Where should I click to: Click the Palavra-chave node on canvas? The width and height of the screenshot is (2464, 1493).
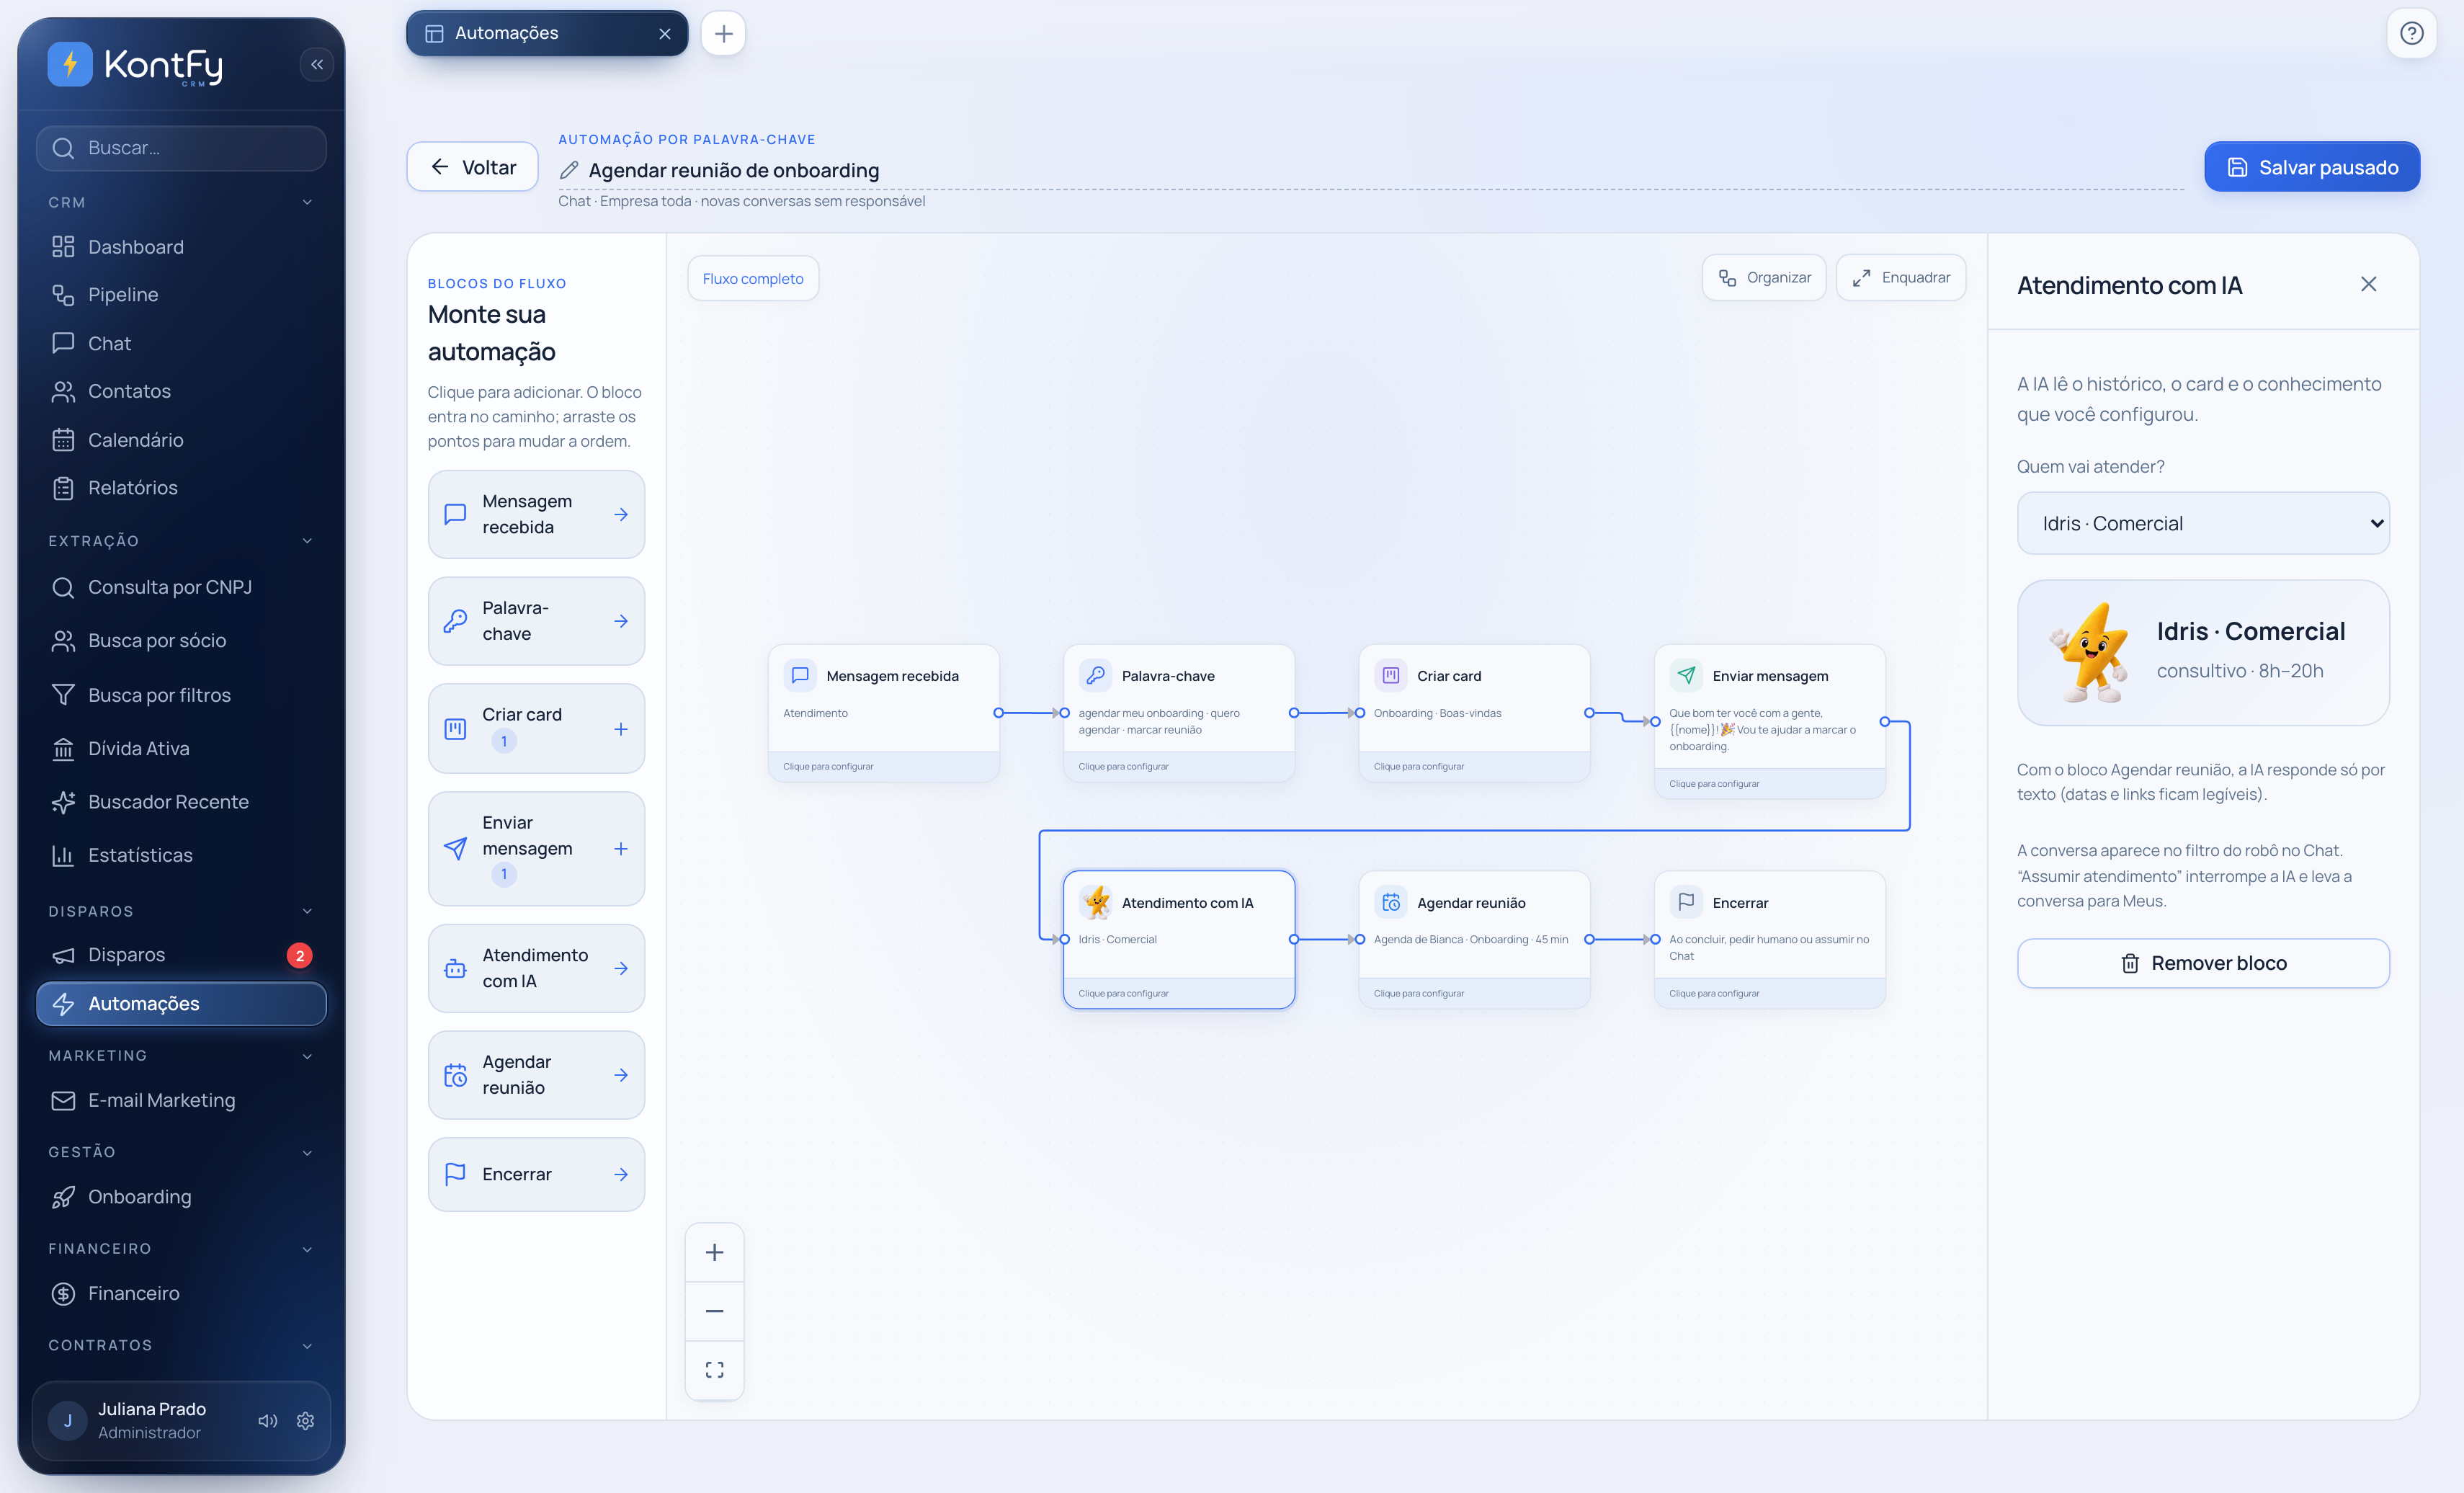pos(1179,713)
